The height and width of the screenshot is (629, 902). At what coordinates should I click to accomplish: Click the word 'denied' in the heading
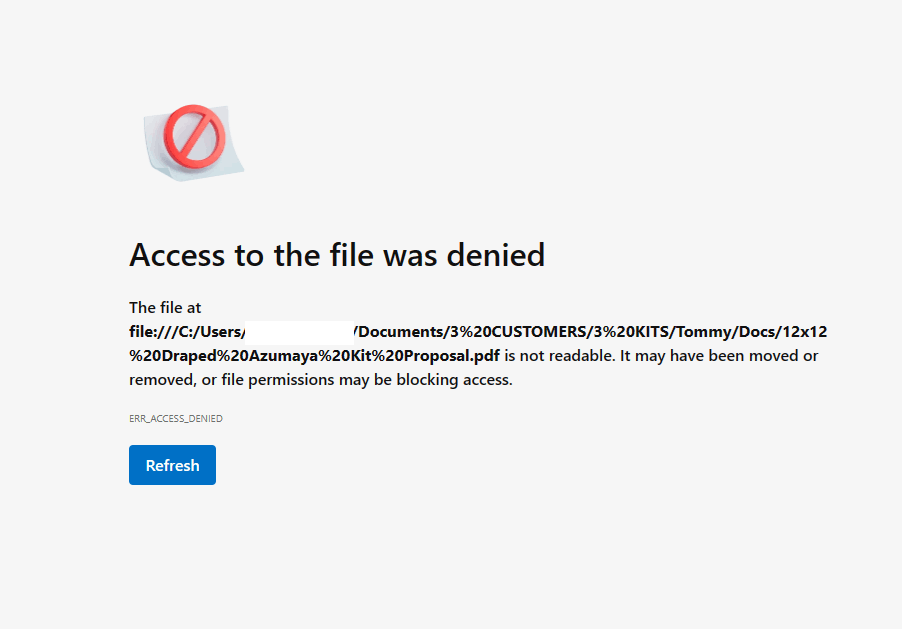[x=496, y=255]
